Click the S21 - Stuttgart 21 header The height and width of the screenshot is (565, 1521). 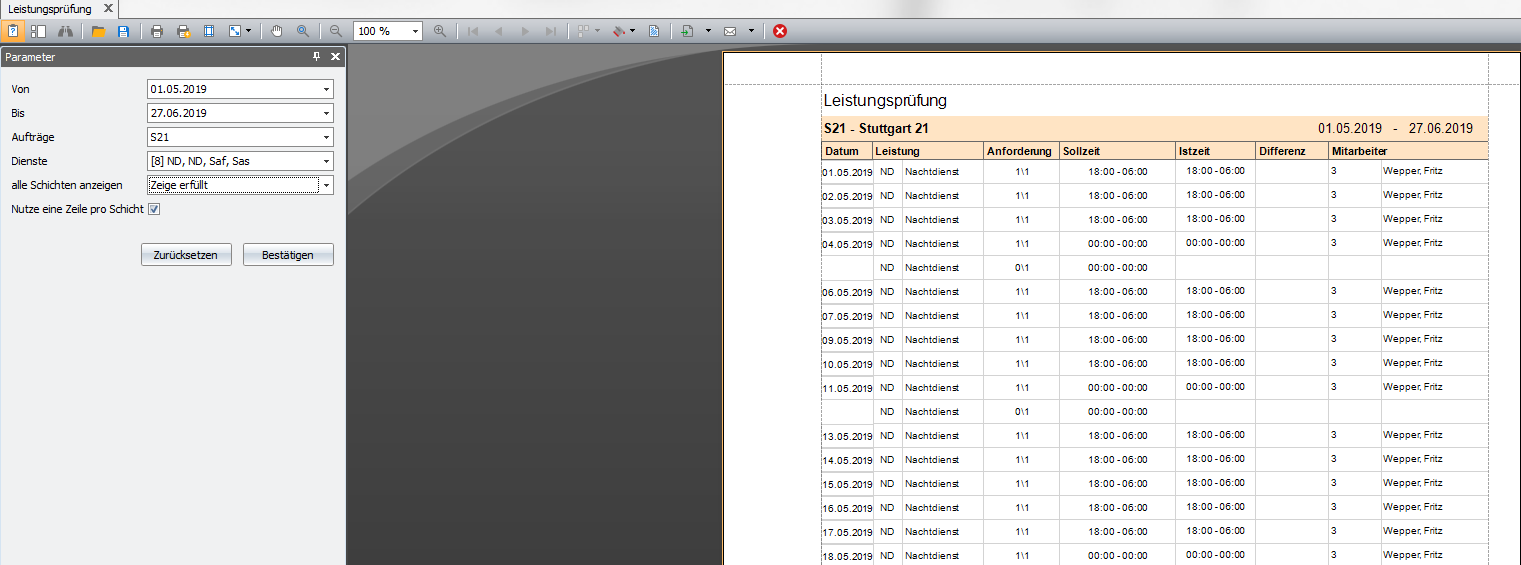coord(876,128)
